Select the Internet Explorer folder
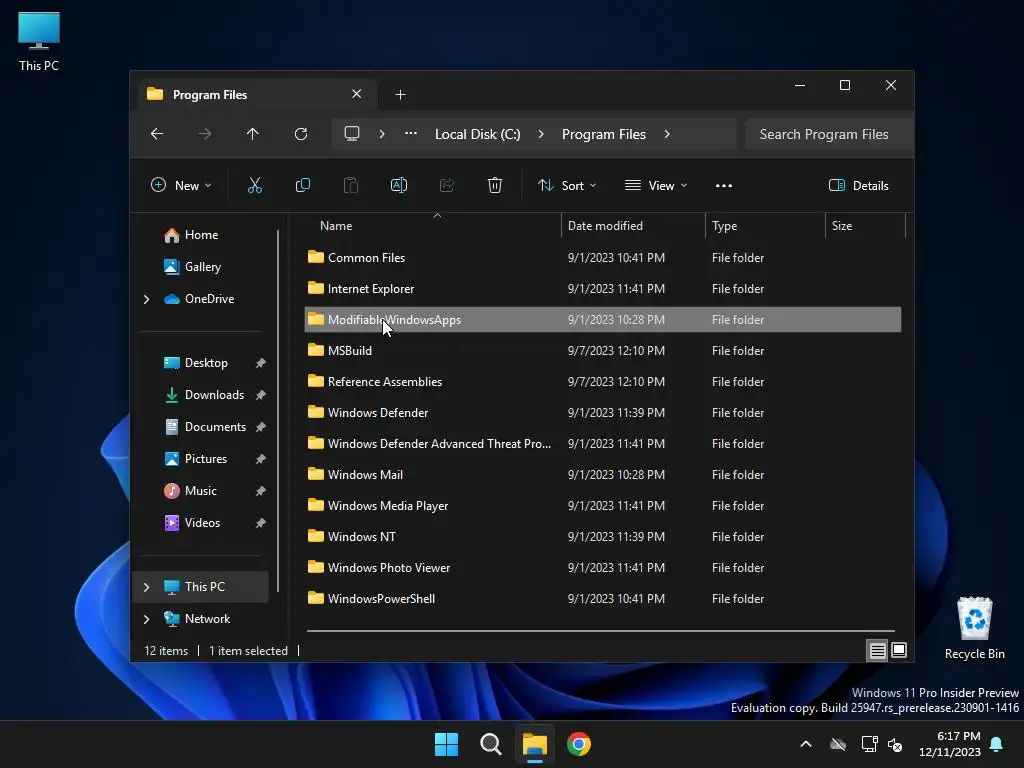The width and height of the screenshot is (1024, 768). (x=603, y=289)
